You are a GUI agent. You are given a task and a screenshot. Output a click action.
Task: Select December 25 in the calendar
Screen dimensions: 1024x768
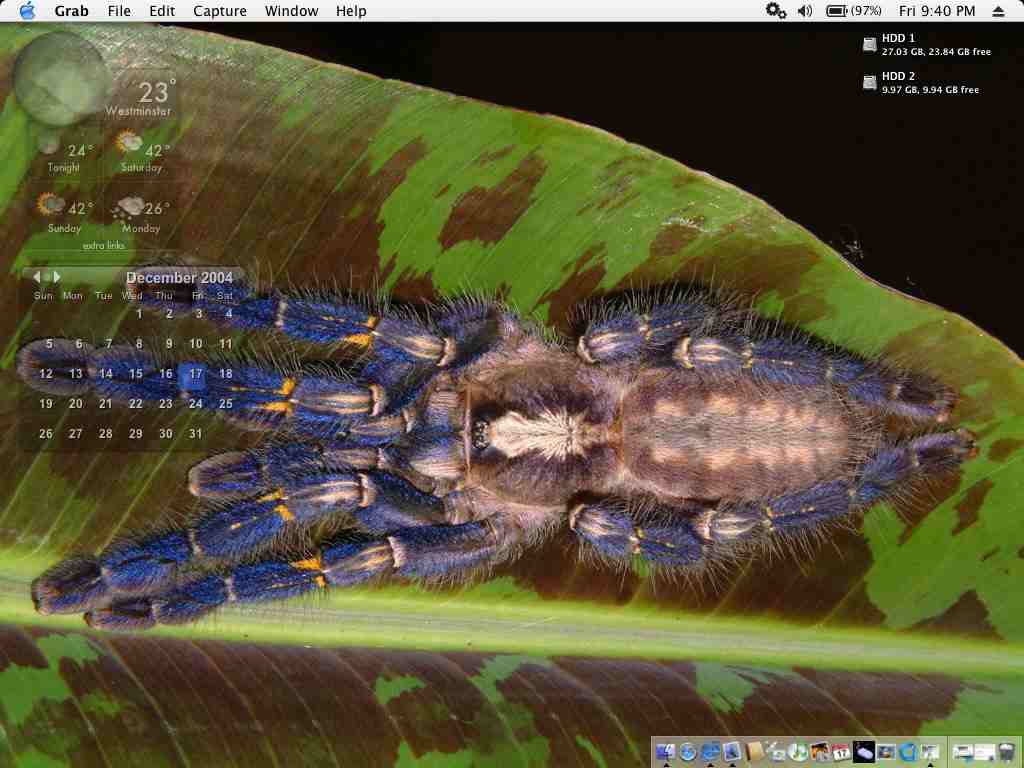(x=225, y=404)
